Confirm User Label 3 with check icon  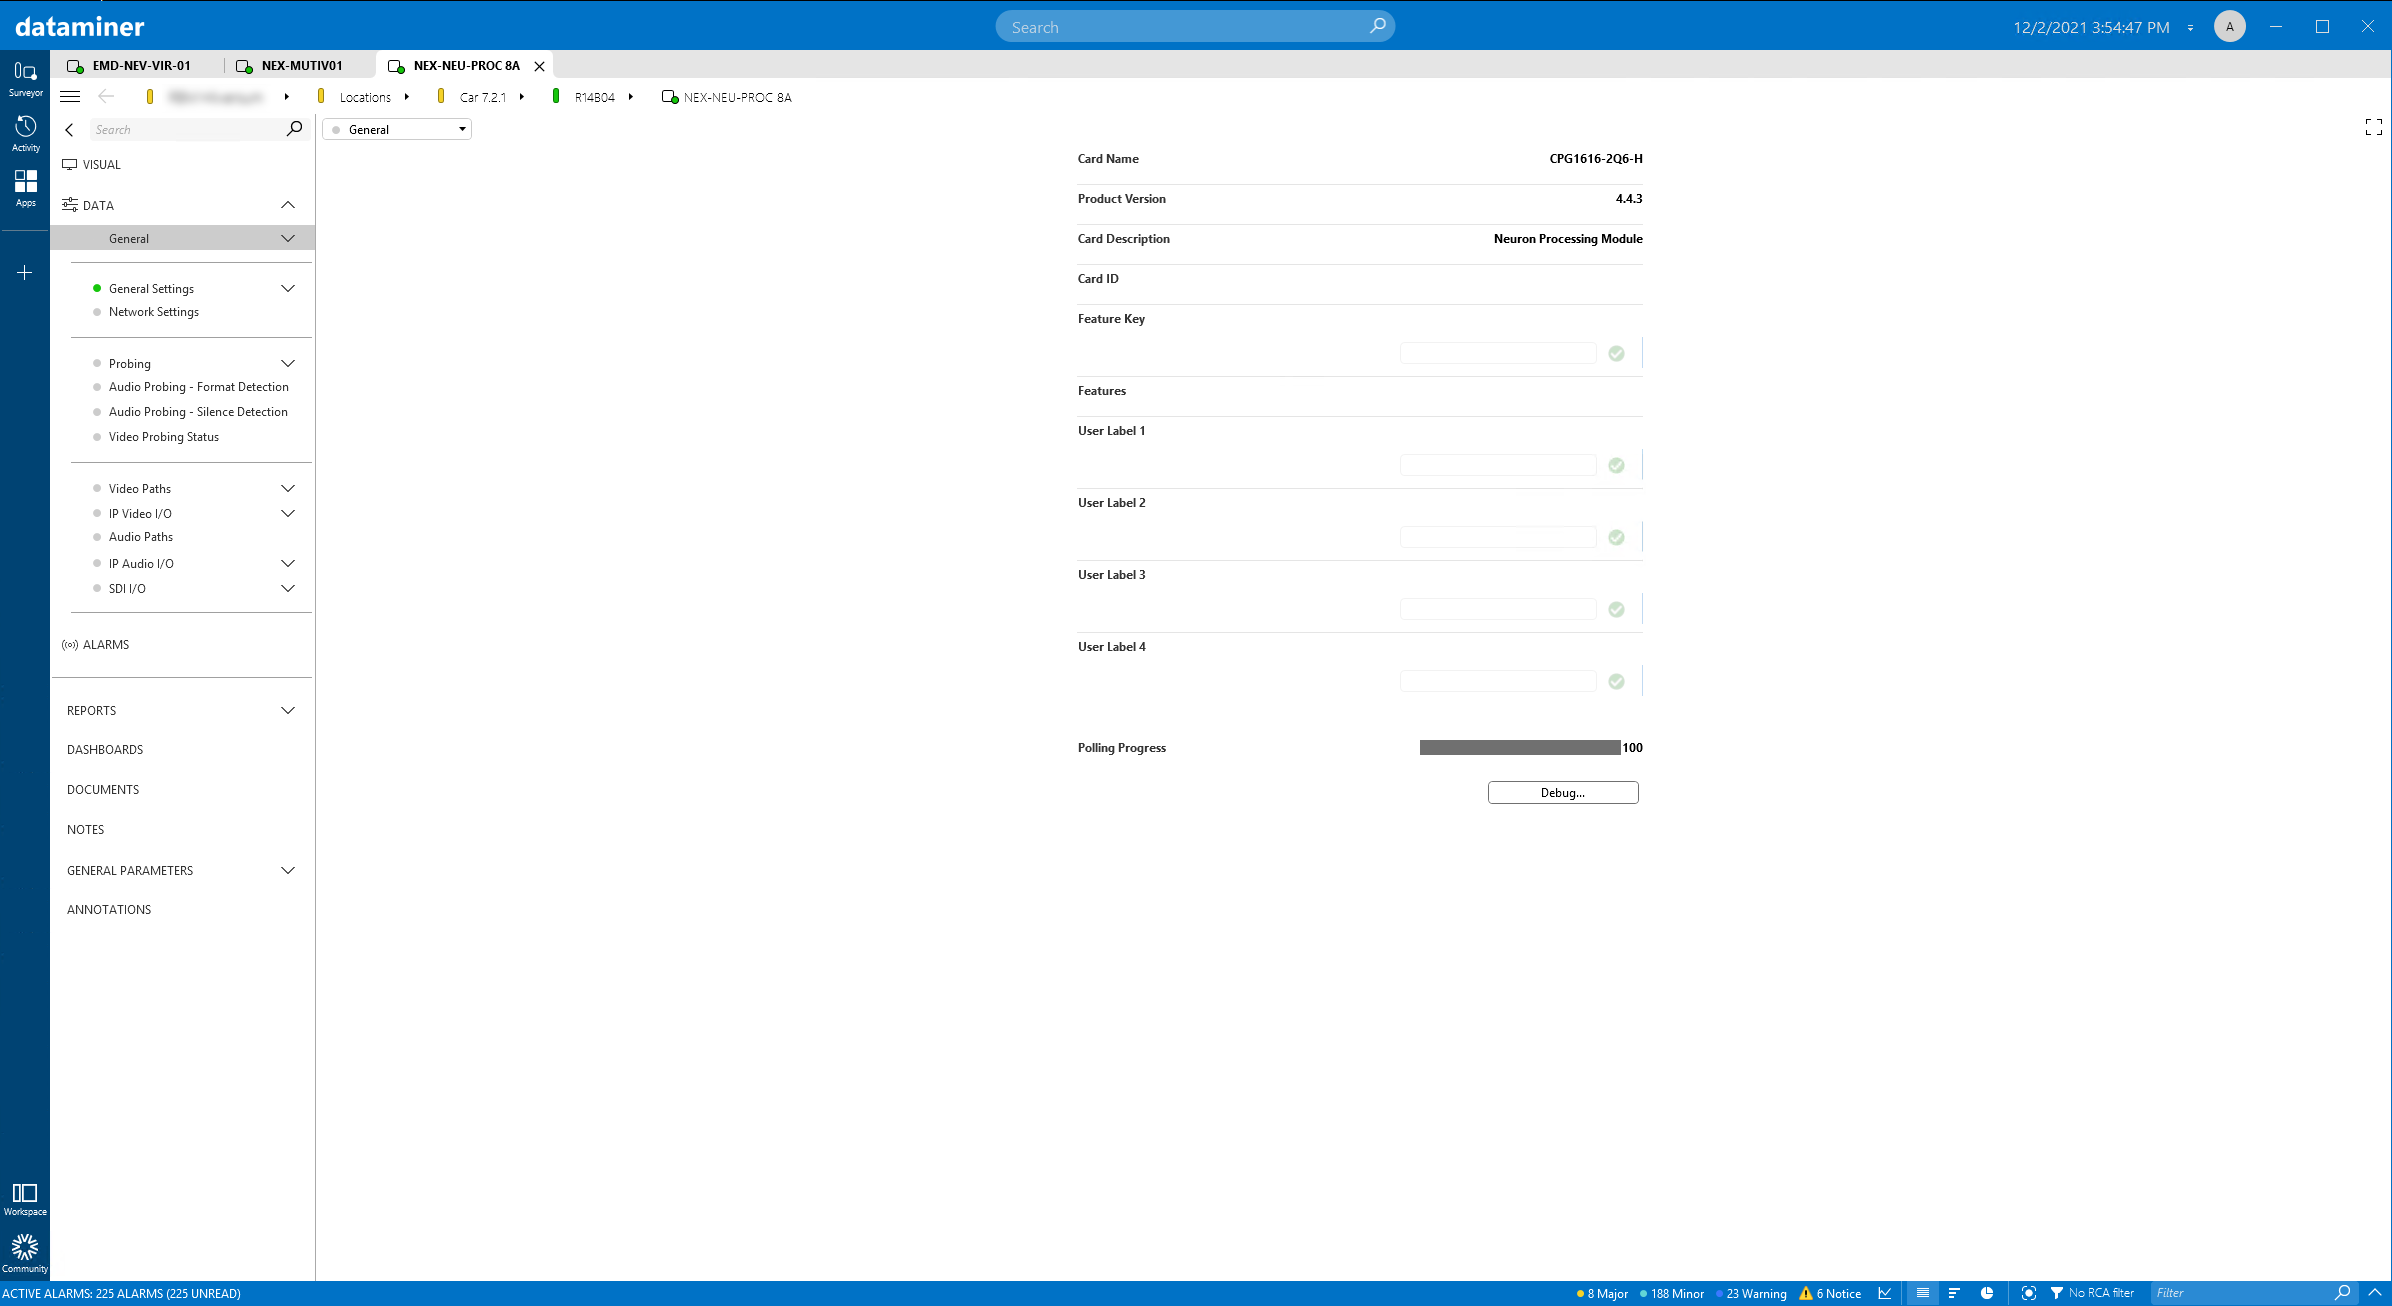tap(1616, 609)
